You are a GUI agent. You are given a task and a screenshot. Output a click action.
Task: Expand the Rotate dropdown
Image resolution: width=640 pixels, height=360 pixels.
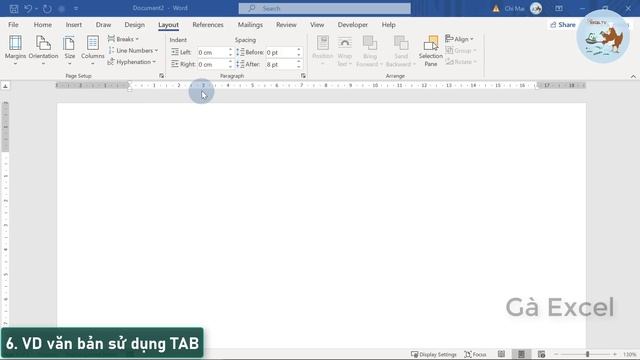coord(461,62)
